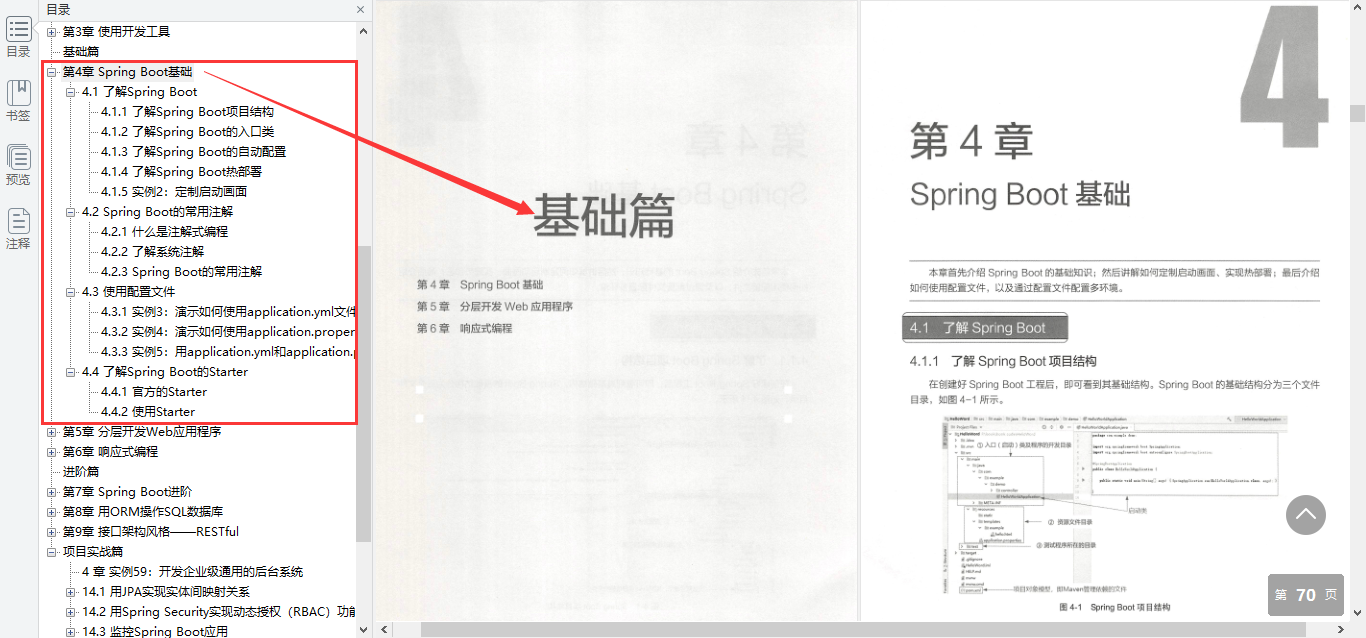
Task: Collapse 4.1 了解Spring Boot node
Action: [x=71, y=92]
